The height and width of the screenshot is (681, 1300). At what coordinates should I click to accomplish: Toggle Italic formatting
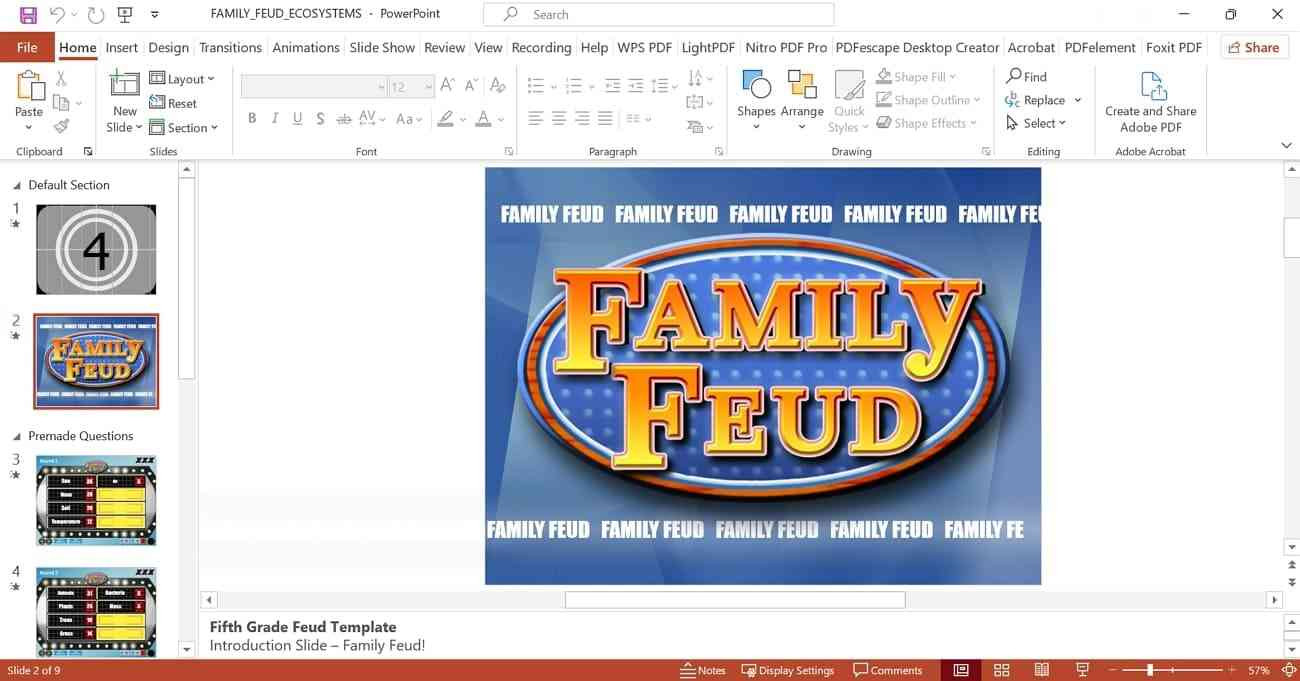click(275, 118)
